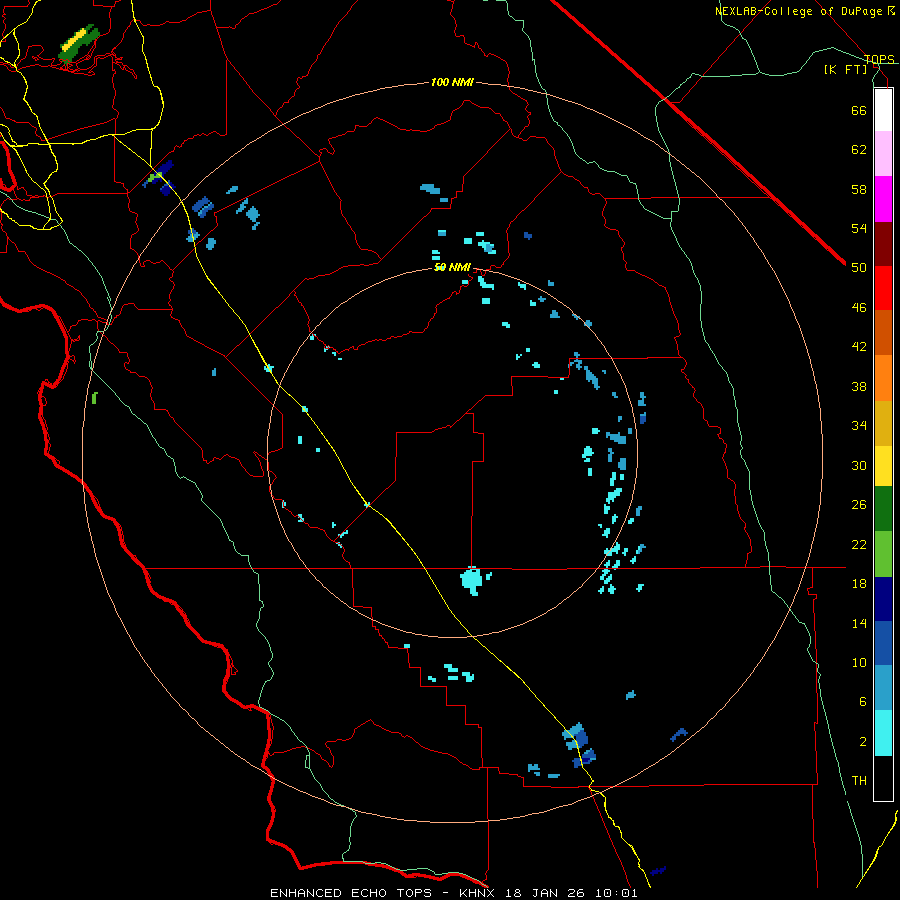The width and height of the screenshot is (900, 900).
Task: Click the dark green legend swatch
Action: coord(883,509)
